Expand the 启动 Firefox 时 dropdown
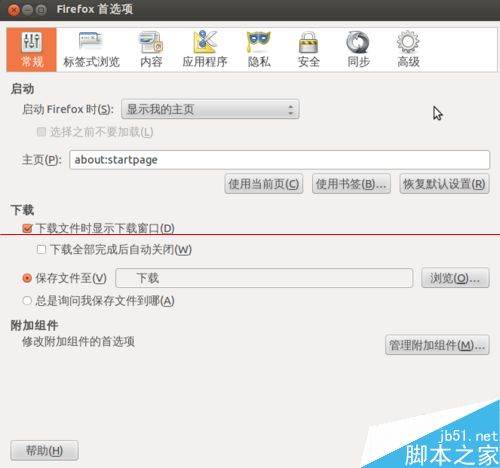Screen dimensions: 500x468 [x=210, y=109]
